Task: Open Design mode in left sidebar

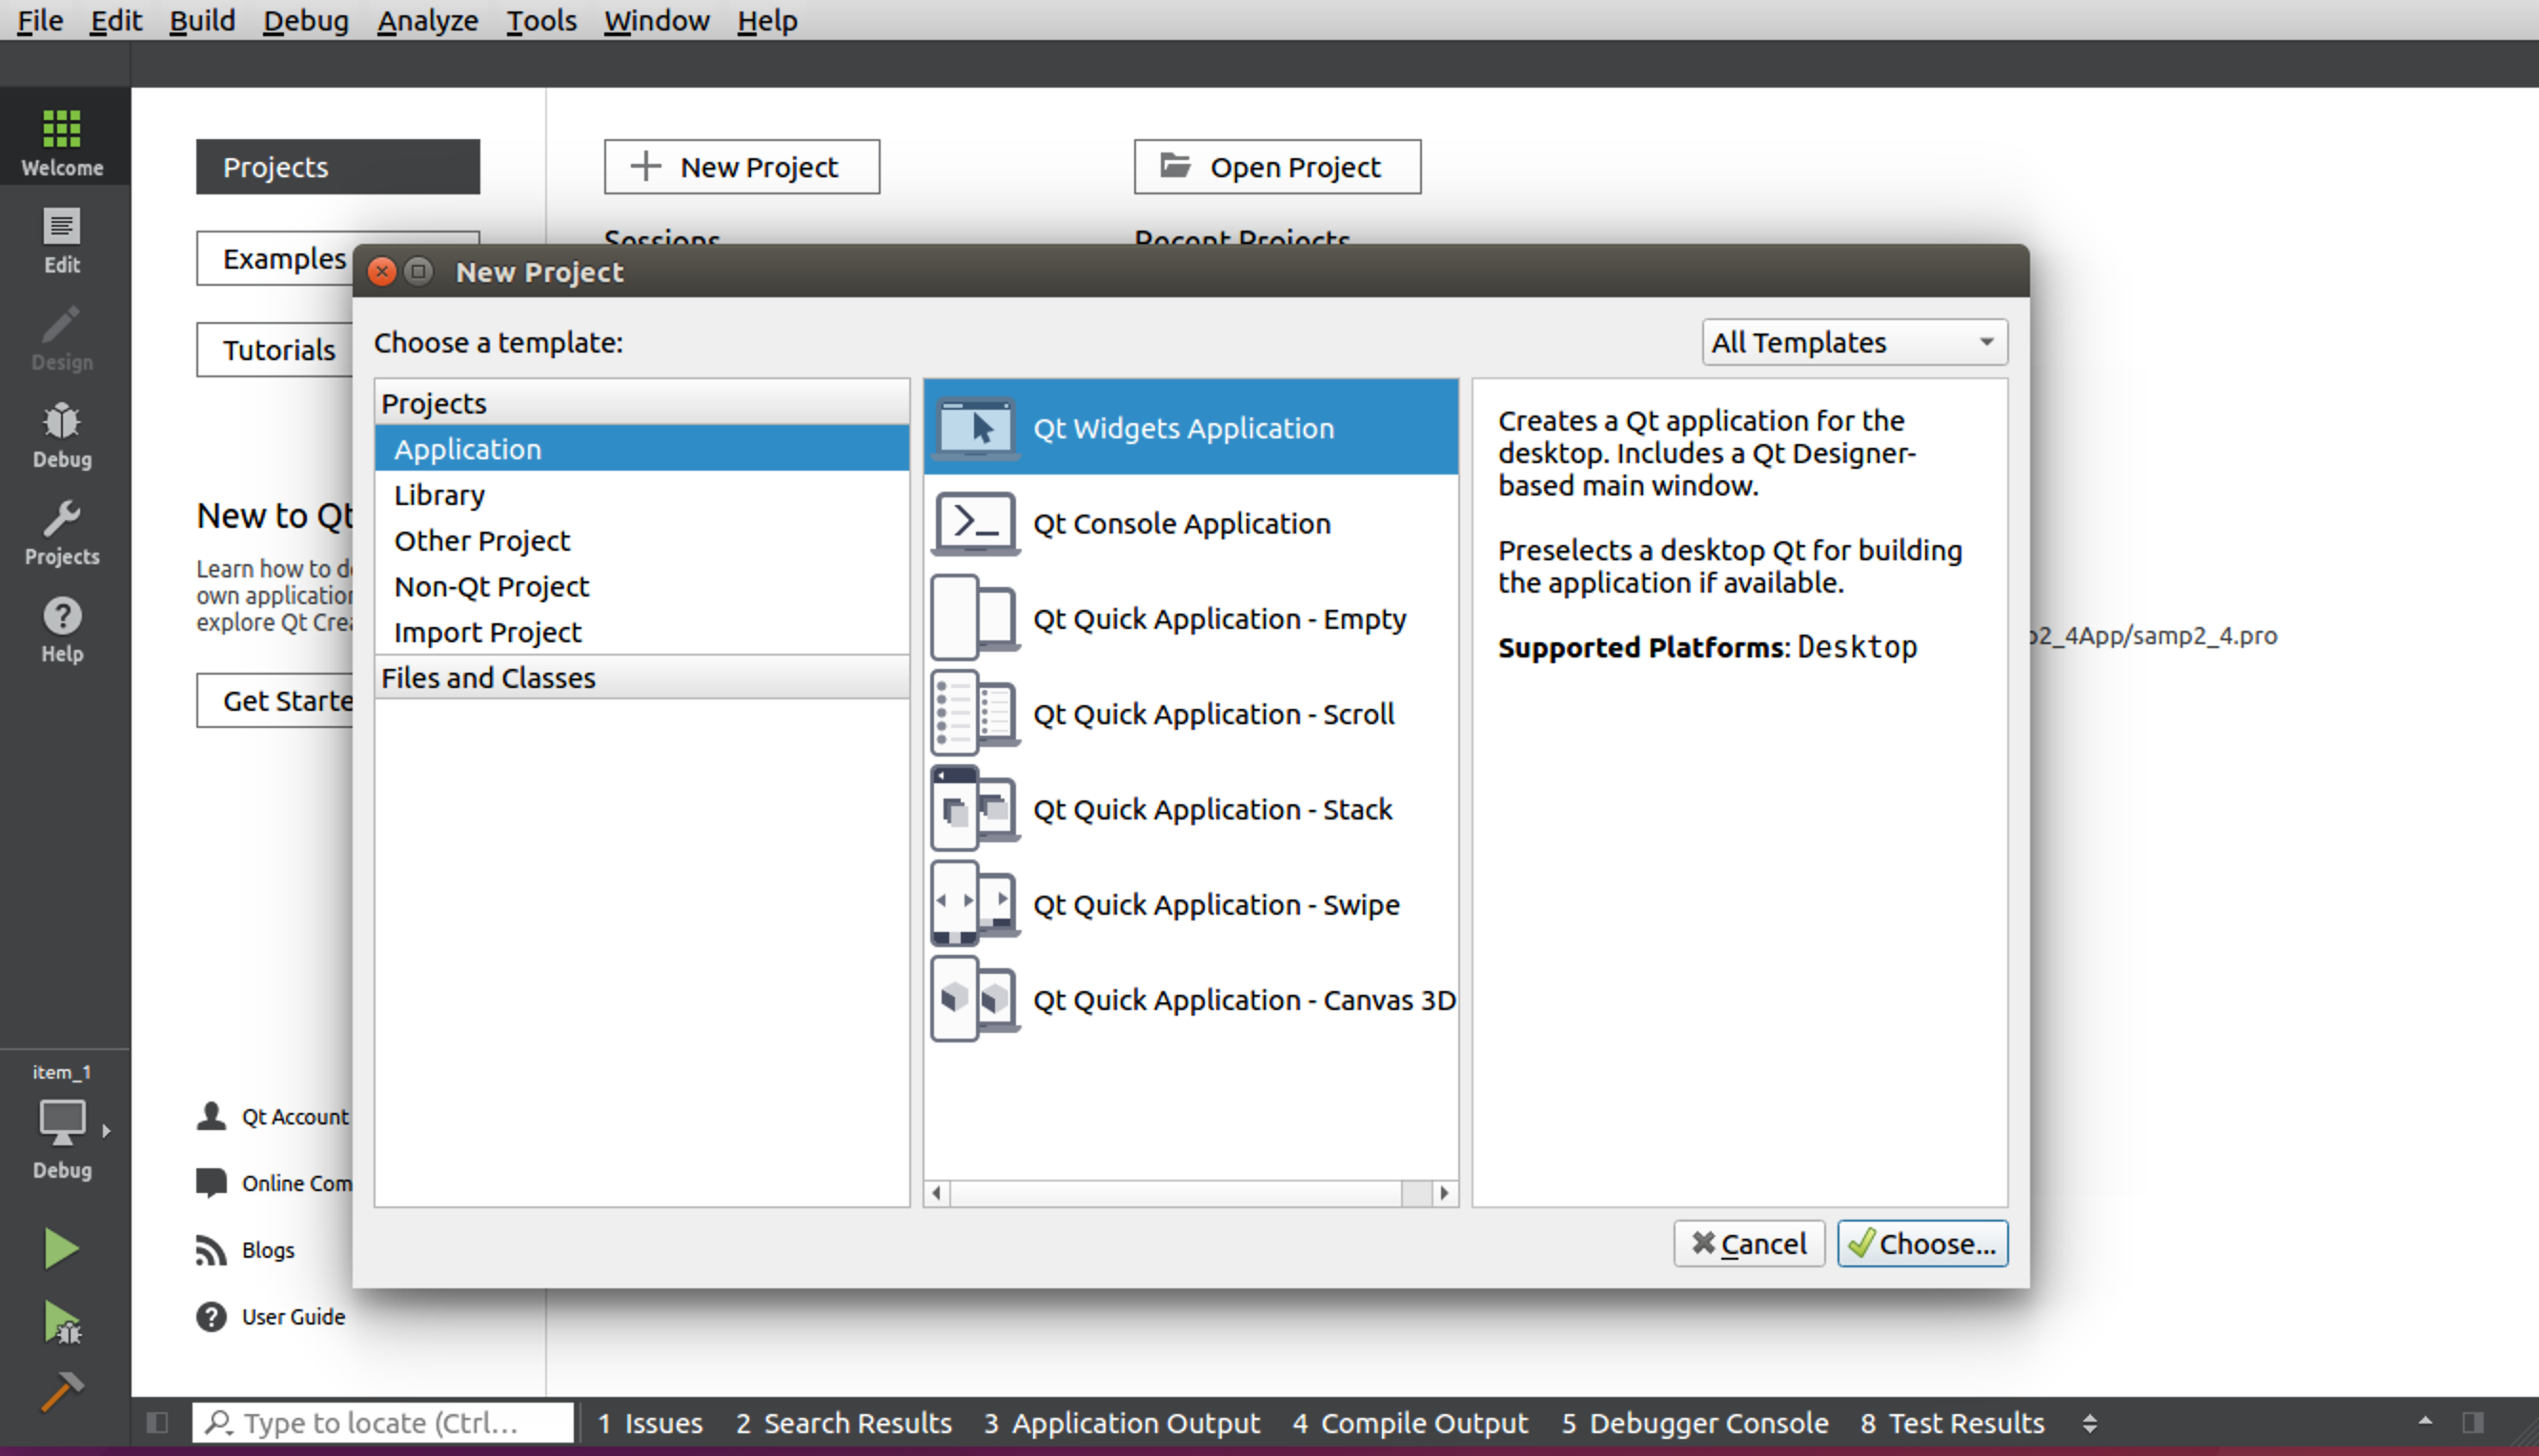Action: 62,338
